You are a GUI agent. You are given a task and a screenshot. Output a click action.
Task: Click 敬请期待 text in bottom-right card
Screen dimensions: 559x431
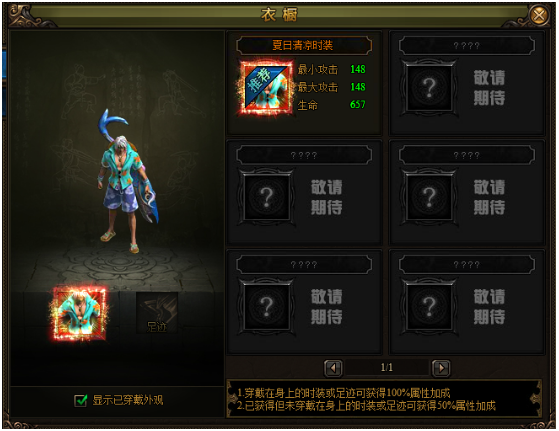[489, 307]
